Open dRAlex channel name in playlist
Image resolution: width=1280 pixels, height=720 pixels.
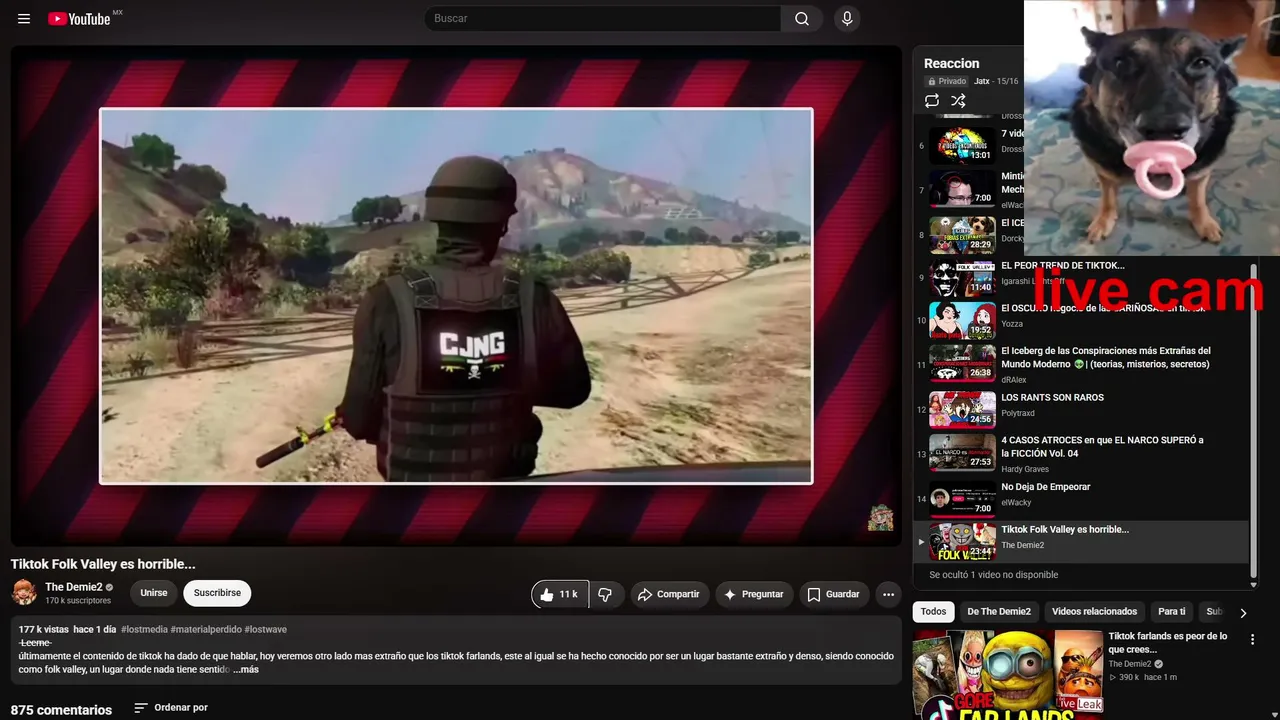(1014, 380)
